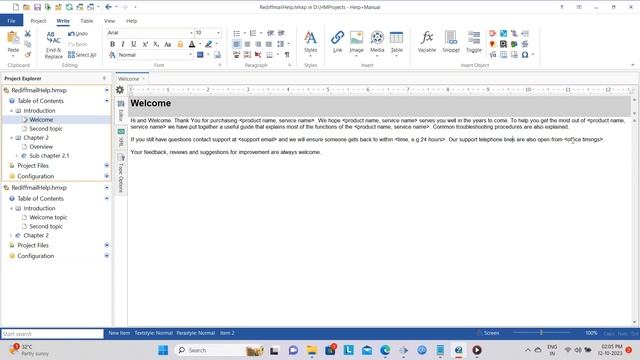The width and height of the screenshot is (640, 360).
Task: Click the text highlight color pen
Action: point(209,44)
